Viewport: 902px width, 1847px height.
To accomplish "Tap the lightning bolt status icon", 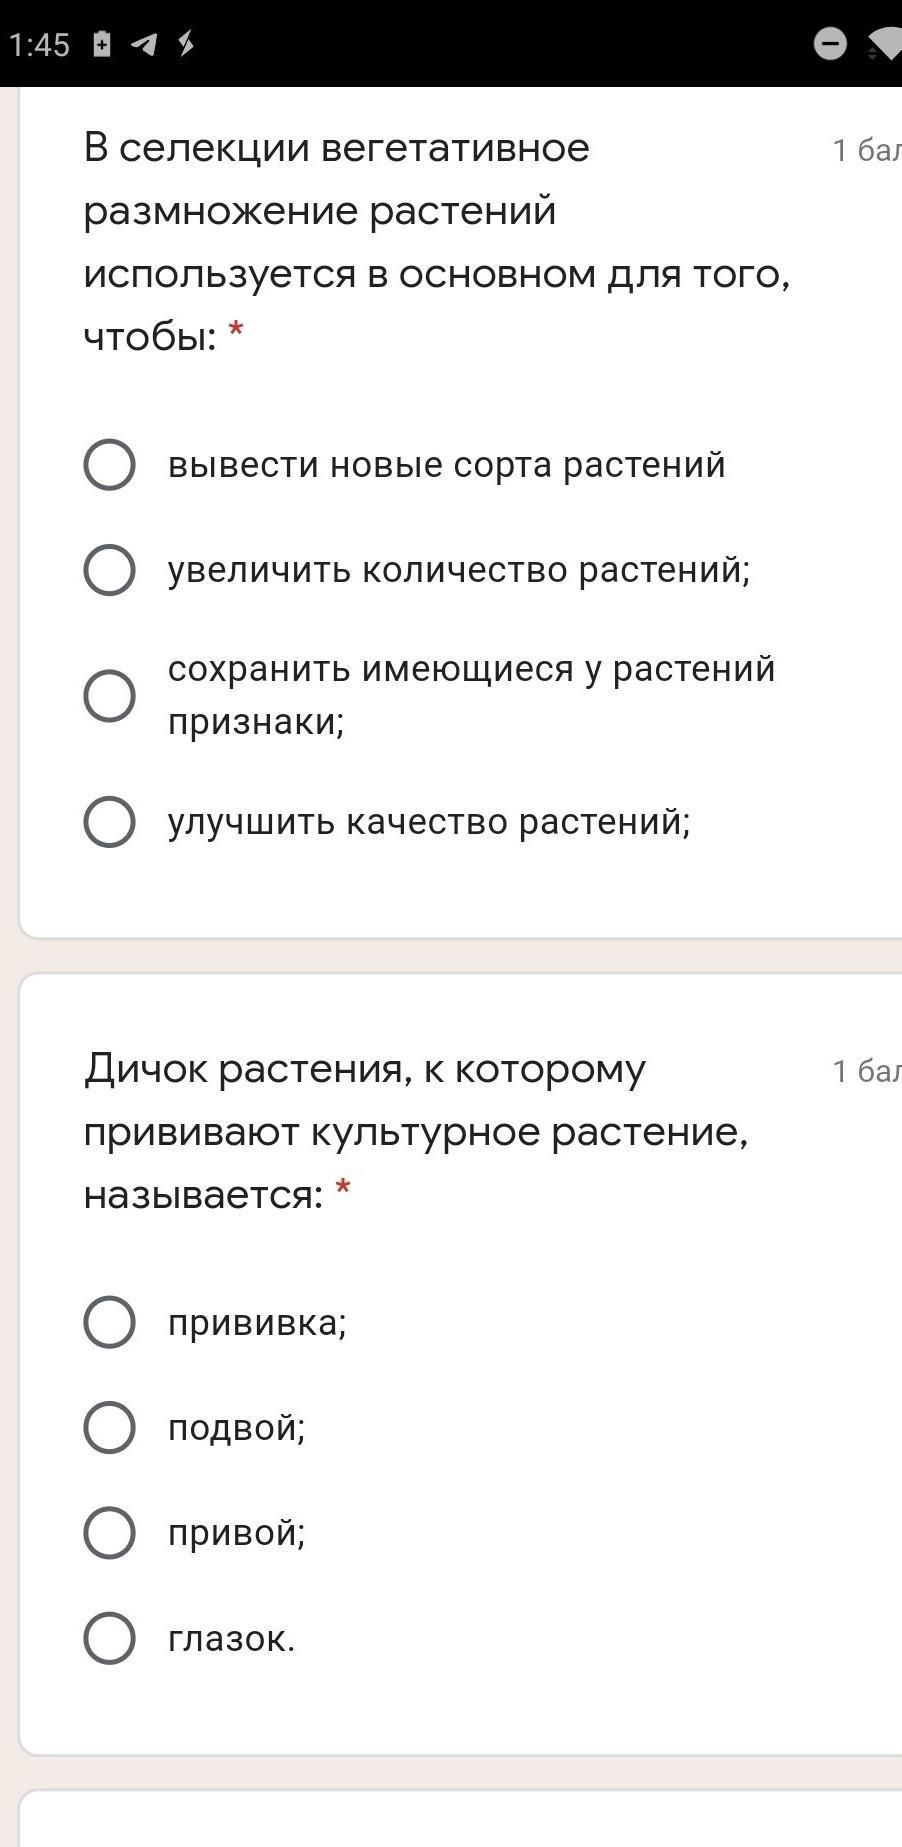I will (x=186, y=44).
